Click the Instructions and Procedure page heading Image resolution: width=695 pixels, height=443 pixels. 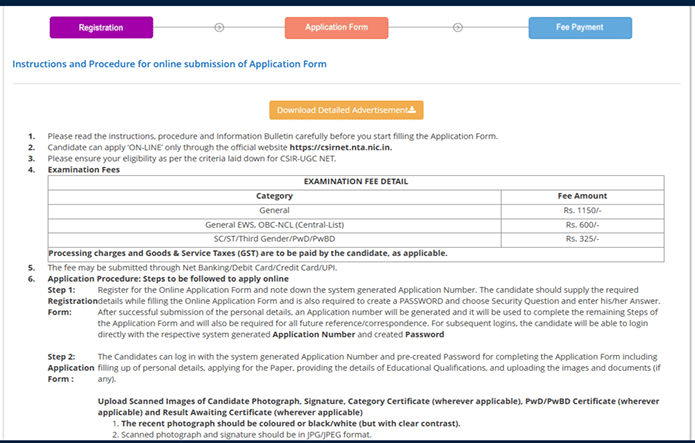[x=169, y=64]
